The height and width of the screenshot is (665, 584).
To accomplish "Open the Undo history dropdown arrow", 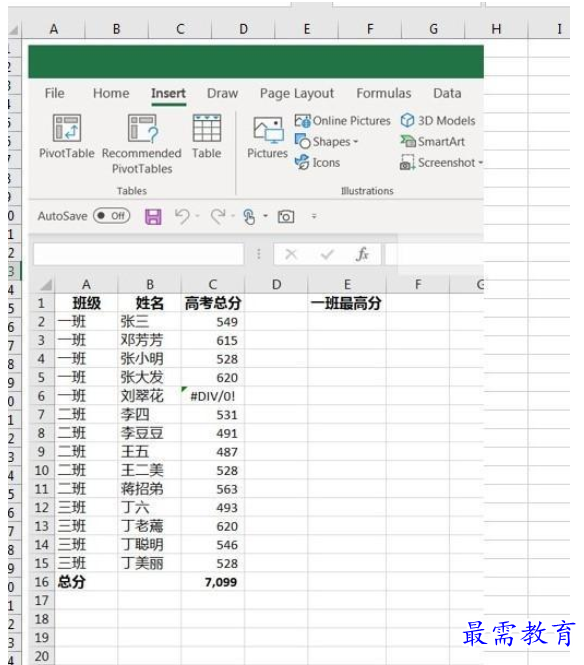I will coord(198,216).
